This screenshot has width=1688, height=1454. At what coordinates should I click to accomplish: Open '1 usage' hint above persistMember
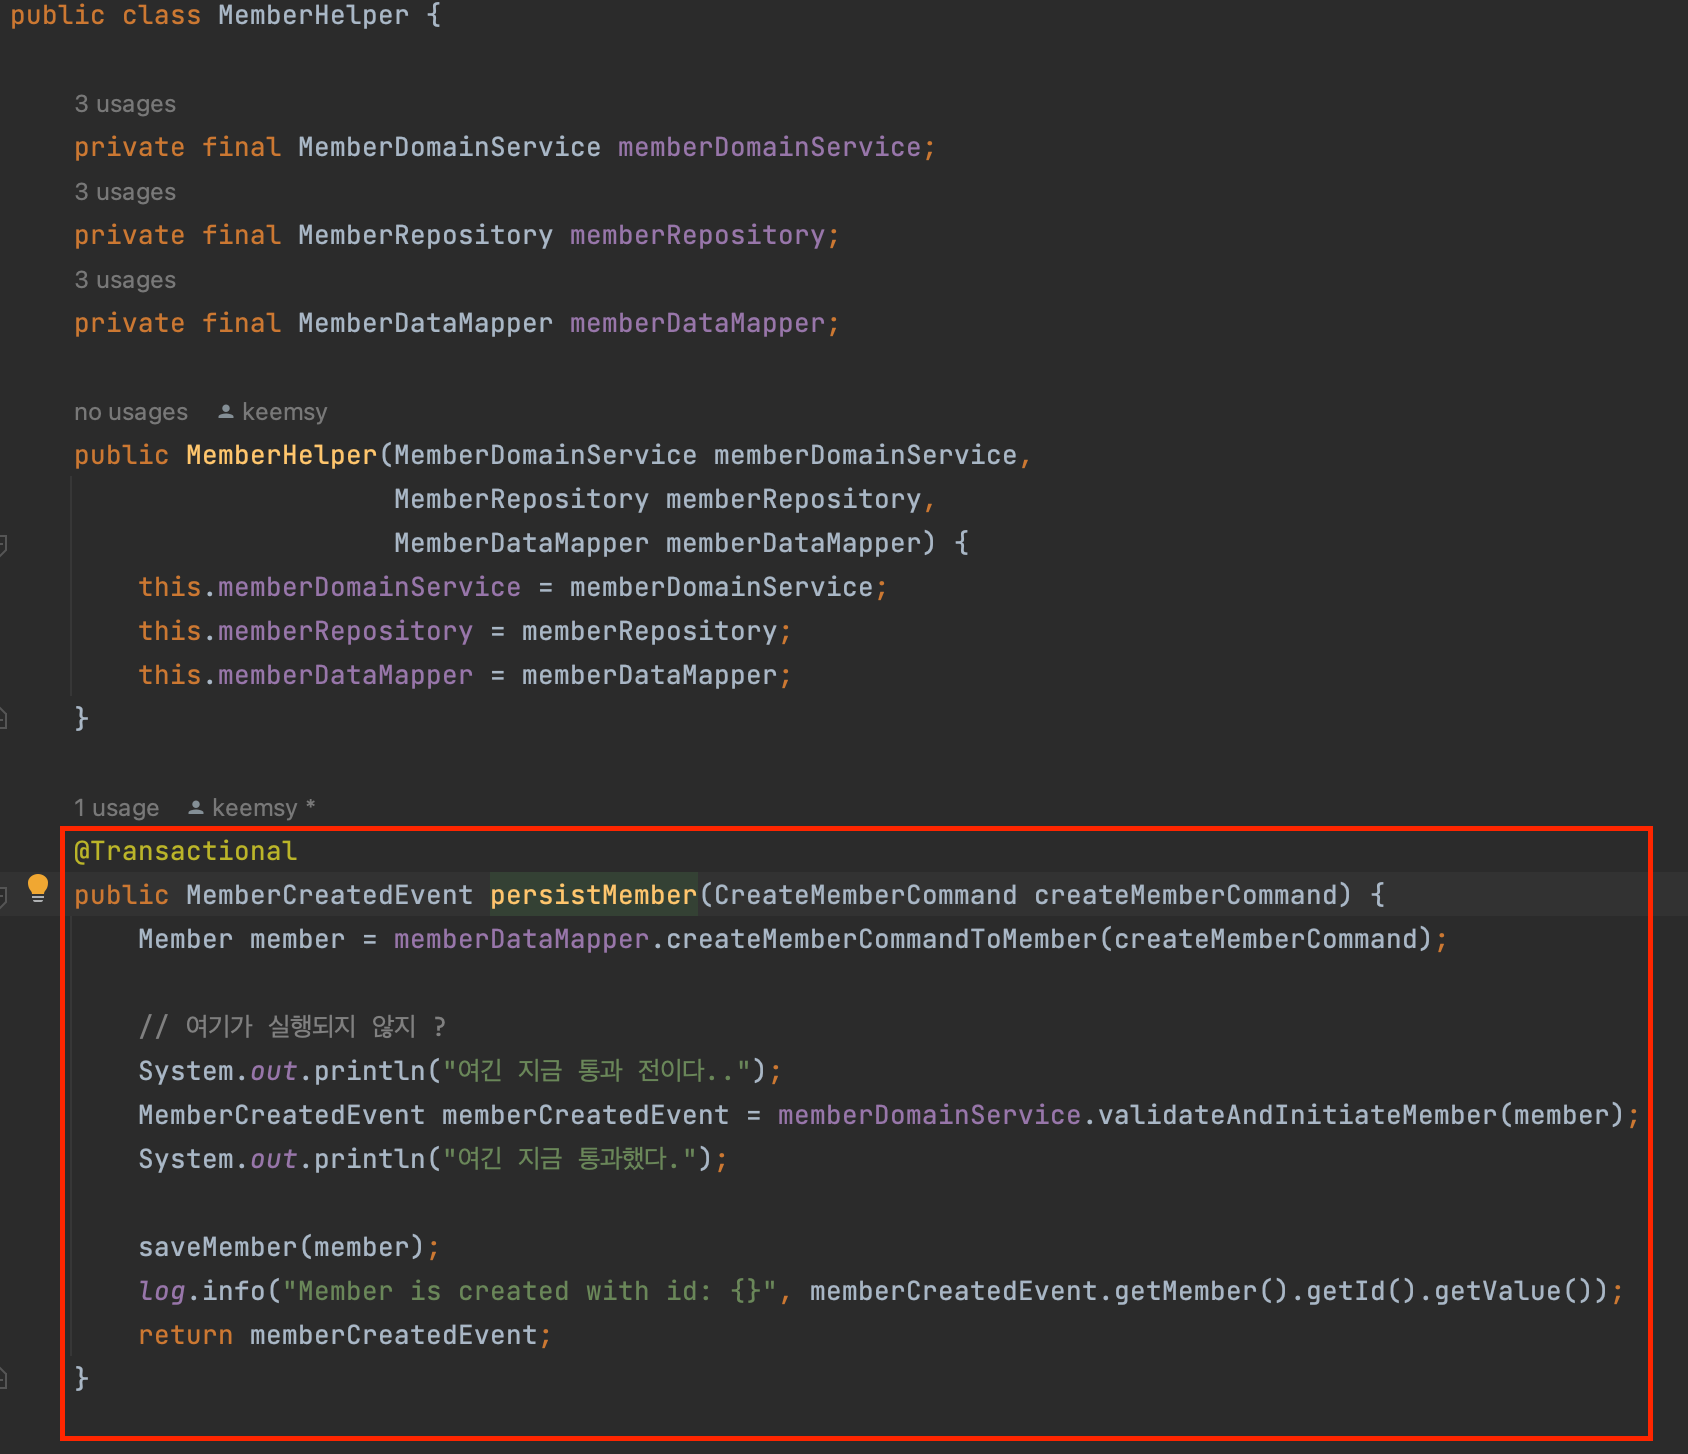pos(117,808)
